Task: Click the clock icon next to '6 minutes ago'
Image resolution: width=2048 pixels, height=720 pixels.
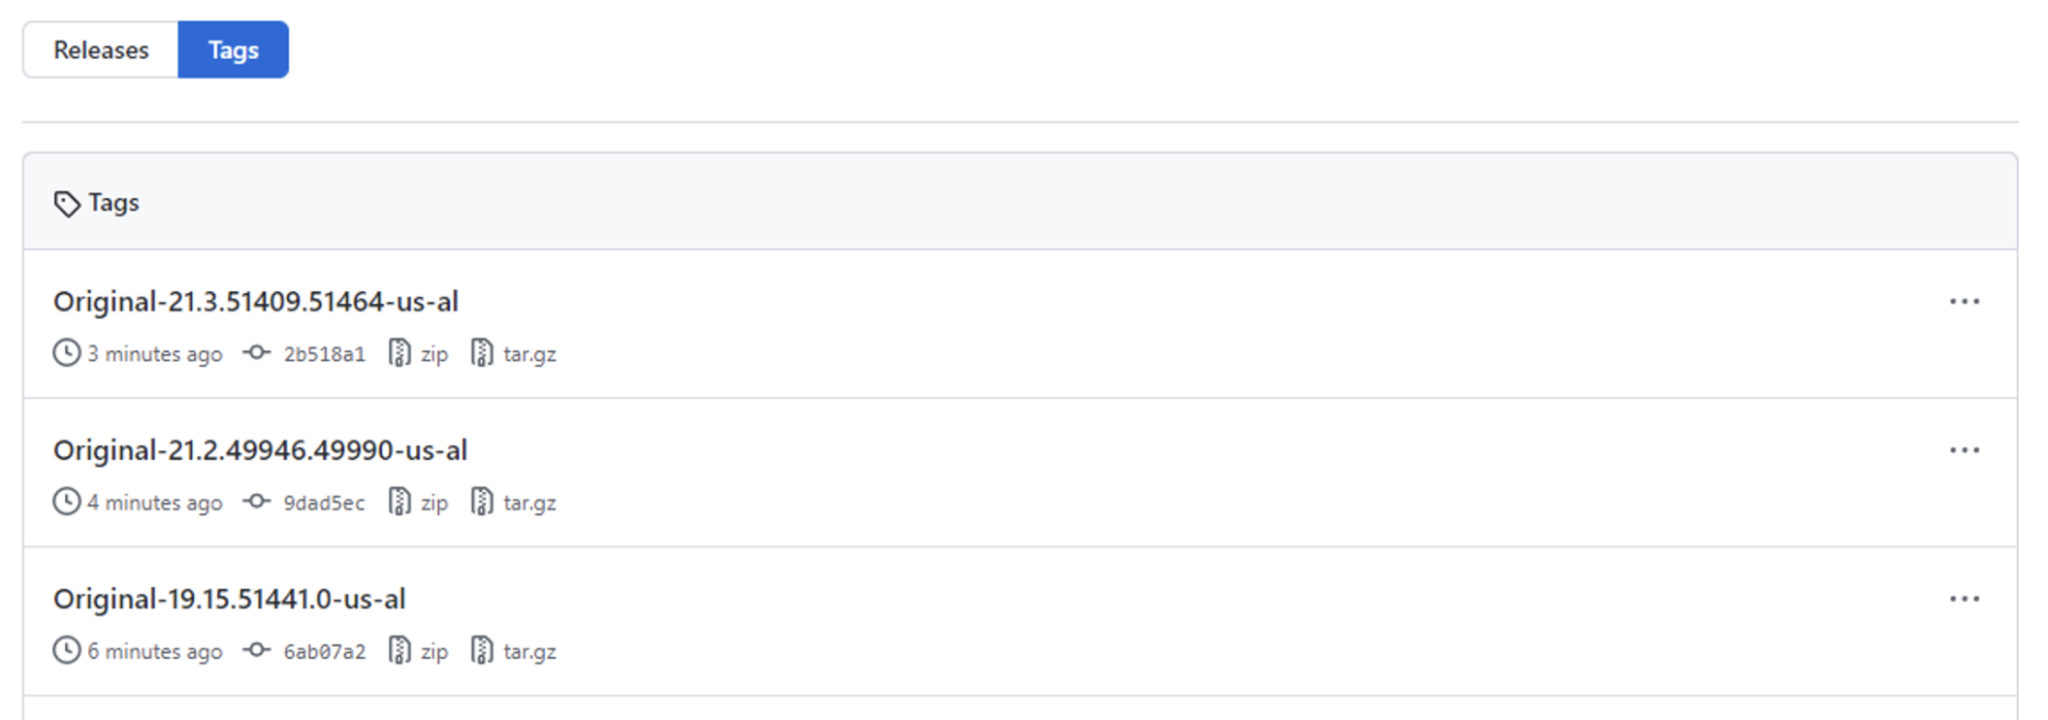Action: pos(64,650)
